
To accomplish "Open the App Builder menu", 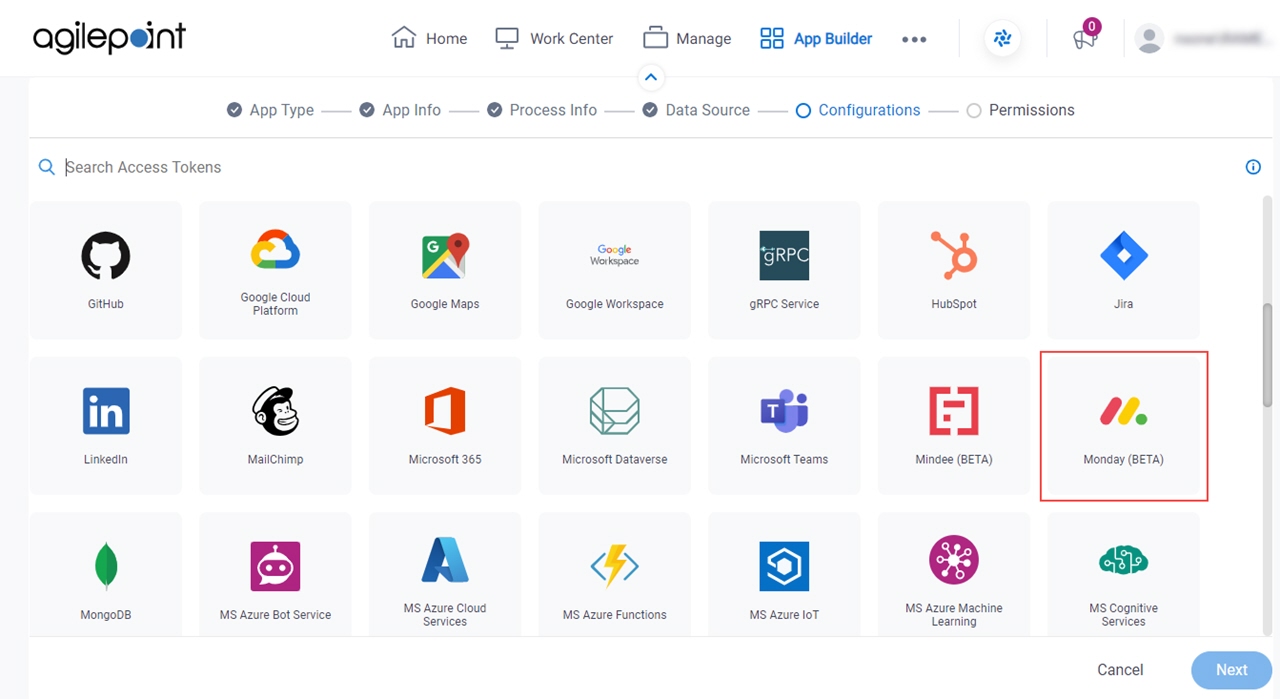I will (815, 38).
